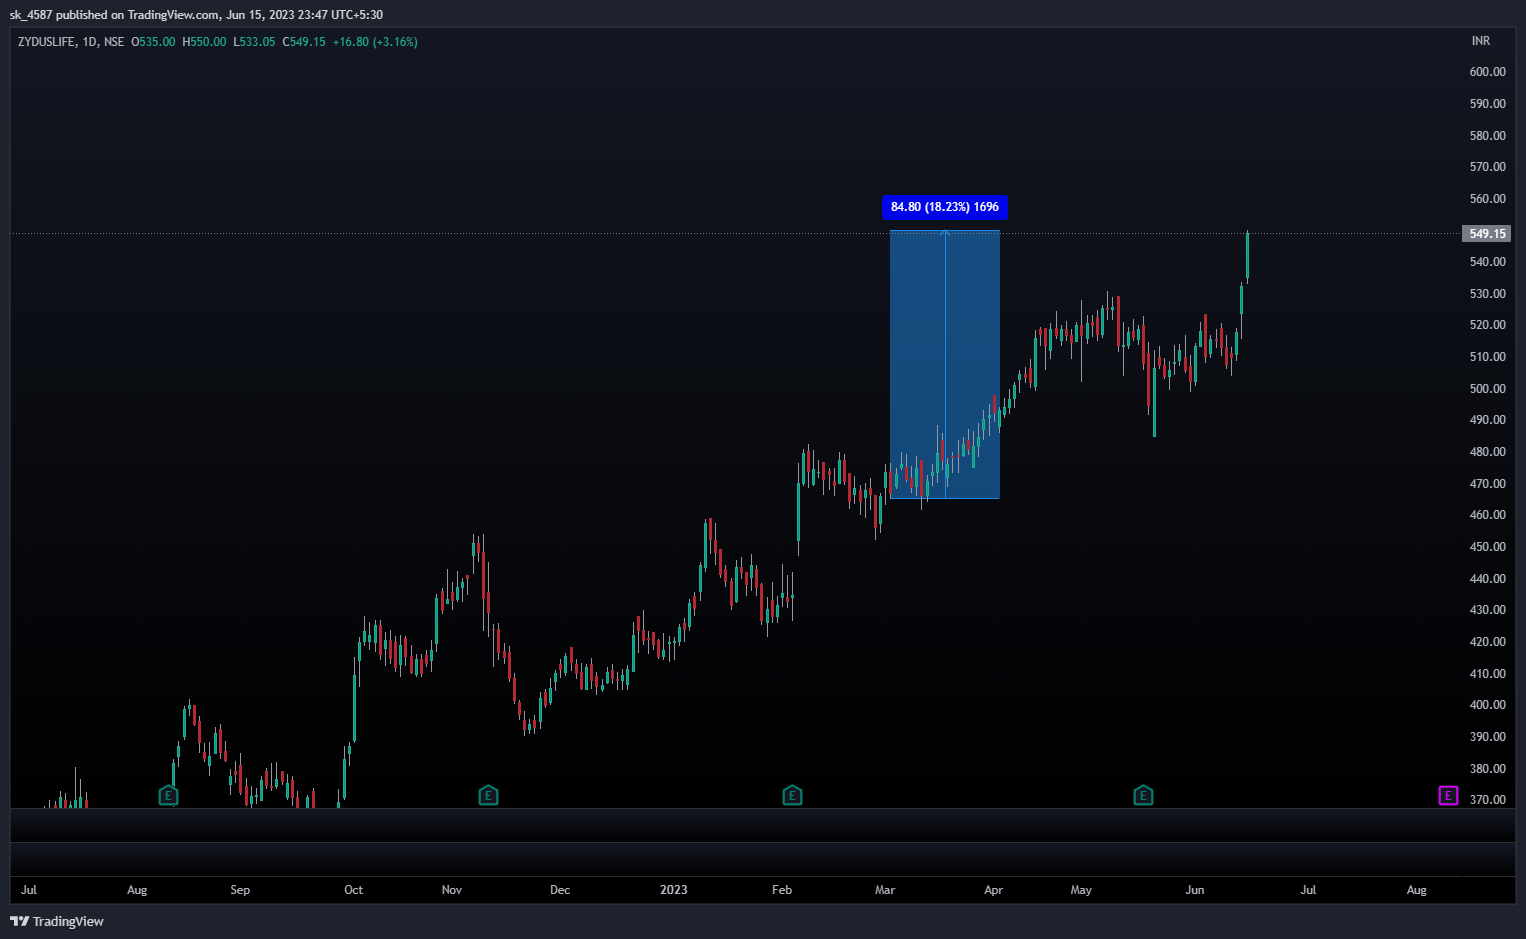Click the NSE exchange label
The width and height of the screenshot is (1526, 939).
114,42
